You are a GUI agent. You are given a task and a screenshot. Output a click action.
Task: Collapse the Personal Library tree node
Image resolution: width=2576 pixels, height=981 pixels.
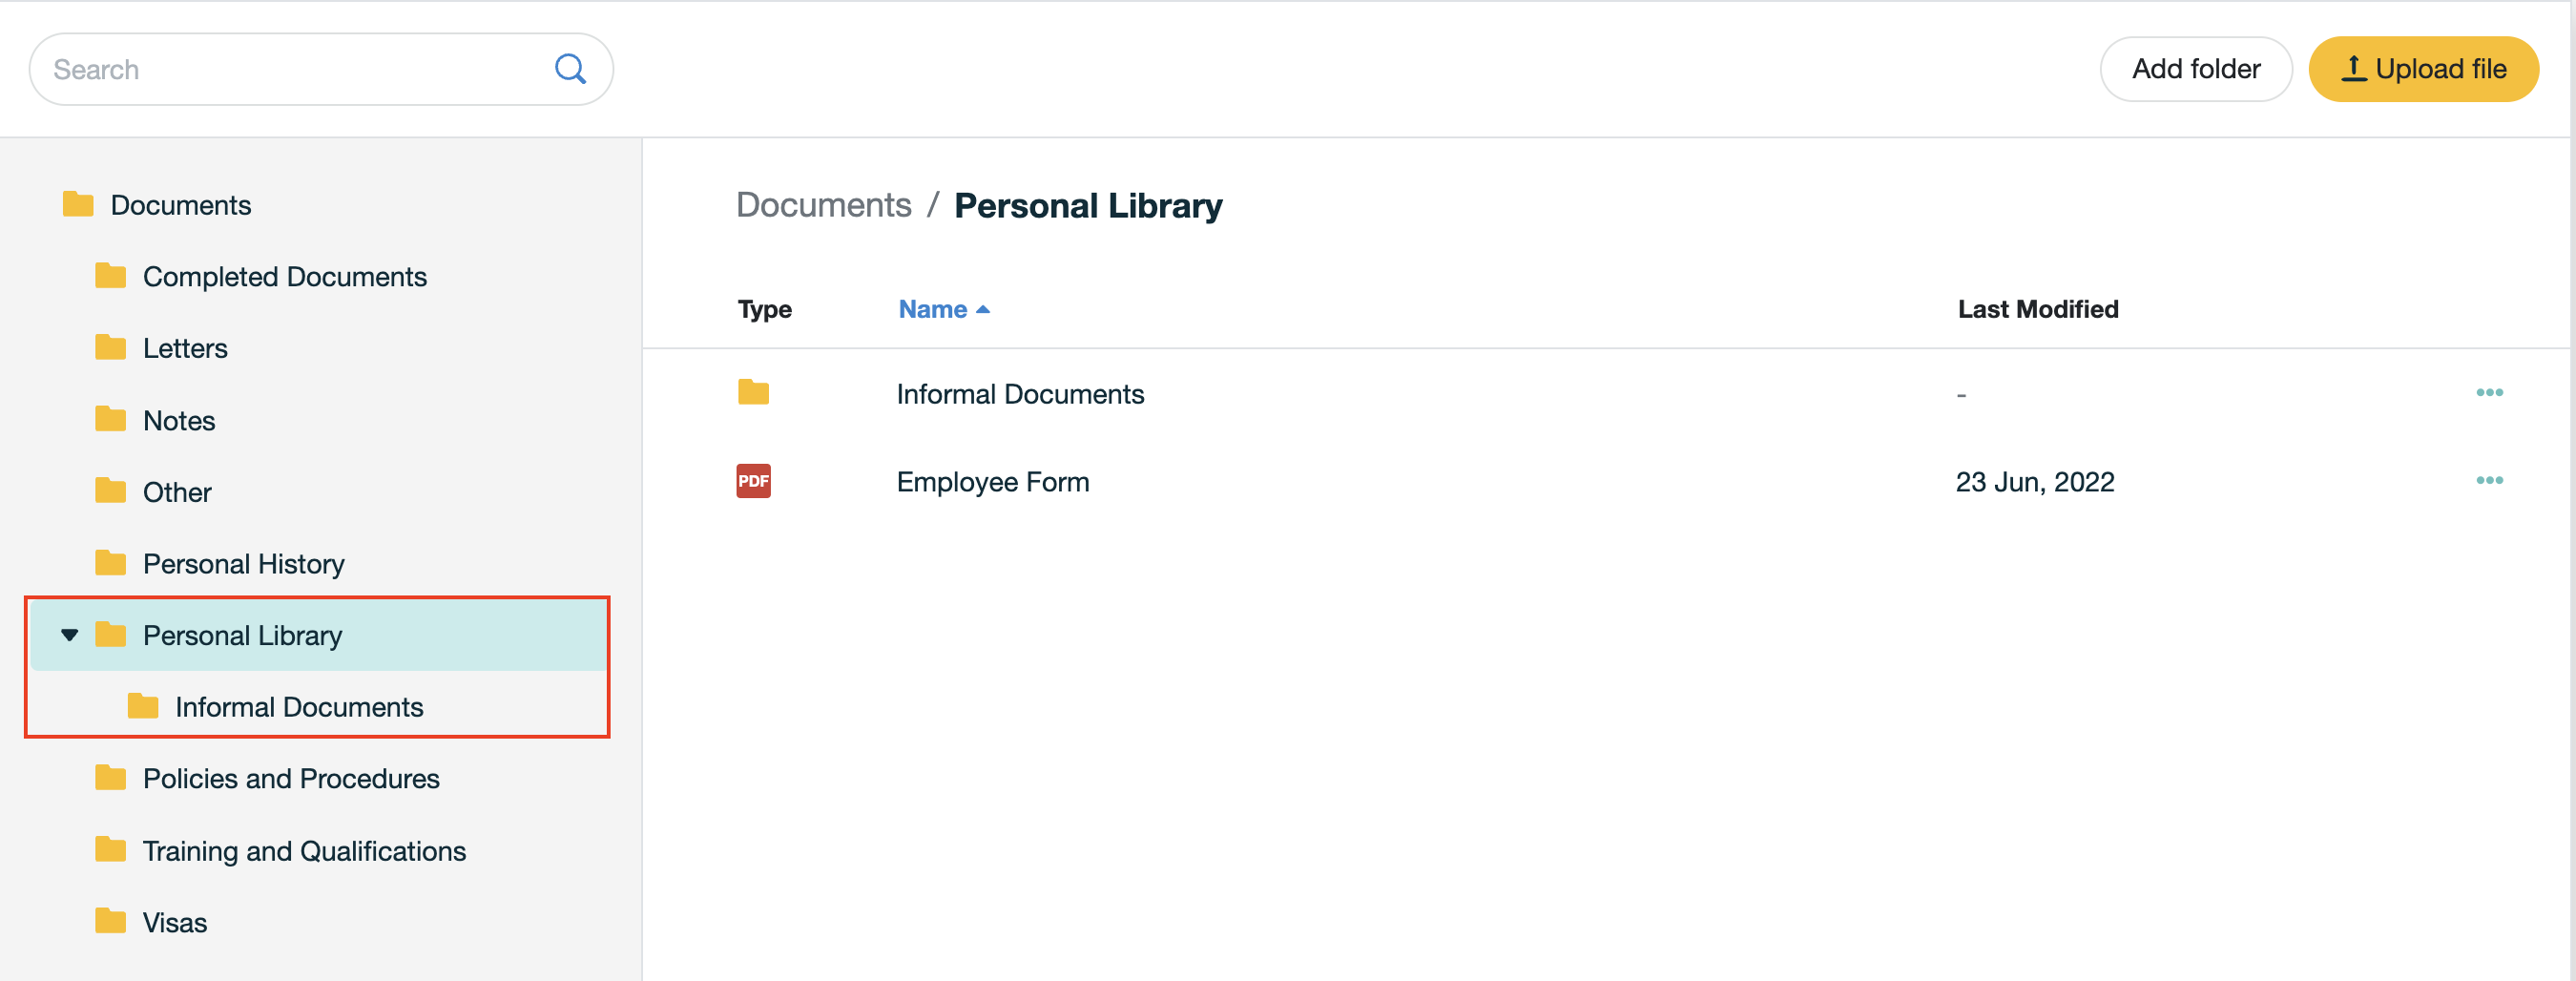(69, 635)
